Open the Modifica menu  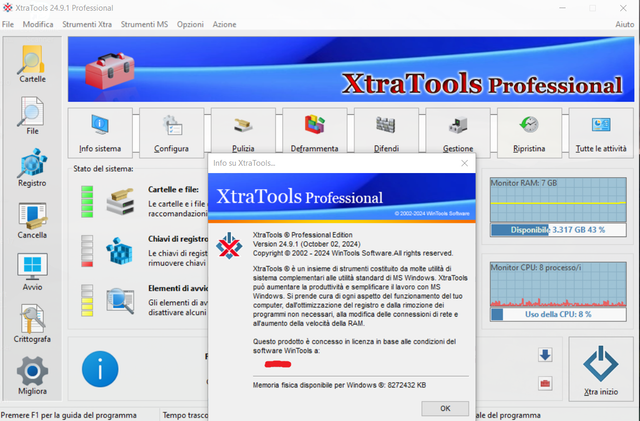coord(38,25)
